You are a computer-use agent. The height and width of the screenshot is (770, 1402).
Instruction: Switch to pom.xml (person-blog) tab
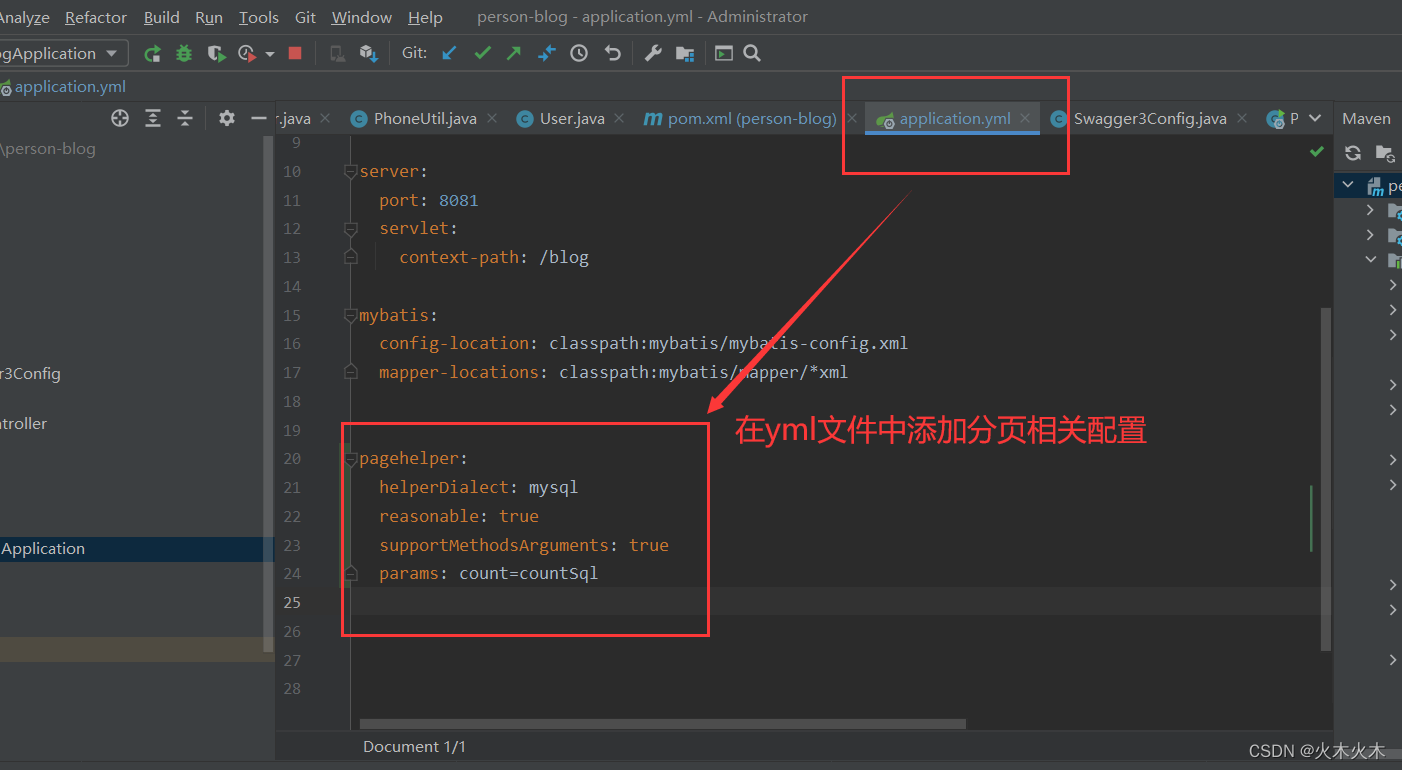point(751,118)
